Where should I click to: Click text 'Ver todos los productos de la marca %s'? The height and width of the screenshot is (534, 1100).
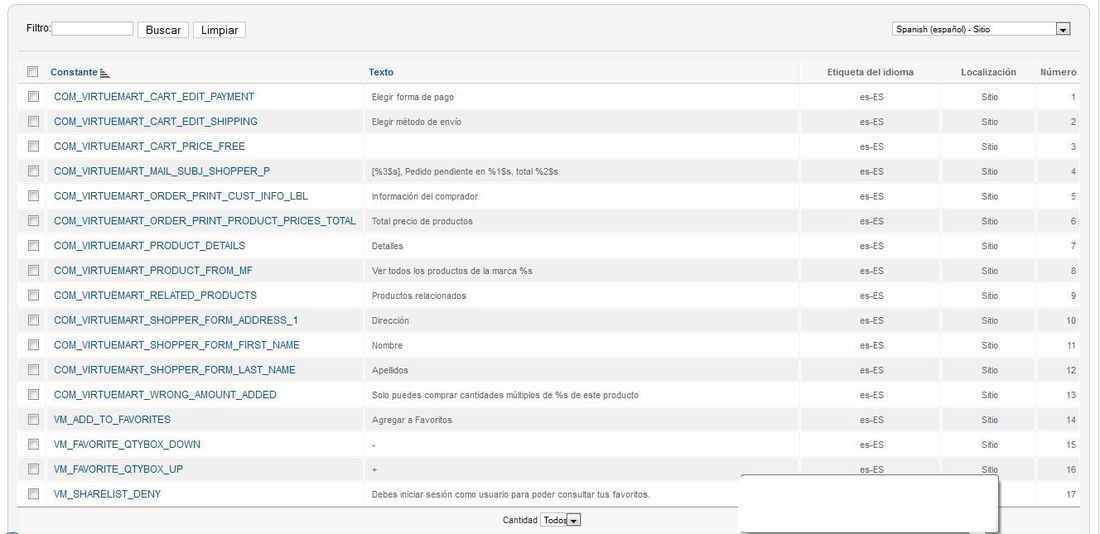click(x=452, y=271)
